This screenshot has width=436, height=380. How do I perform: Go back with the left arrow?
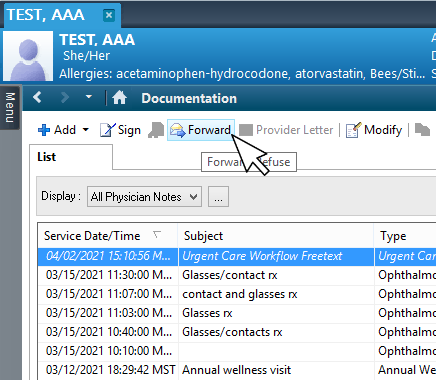[37, 98]
